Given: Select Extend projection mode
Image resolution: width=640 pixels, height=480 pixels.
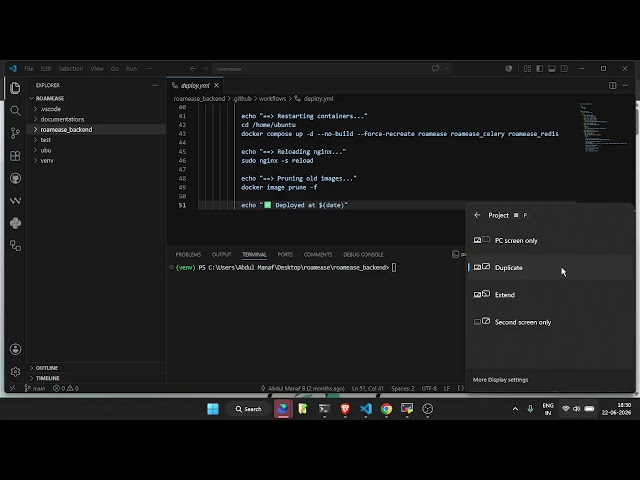Looking at the screenshot, I should (x=550, y=295).
